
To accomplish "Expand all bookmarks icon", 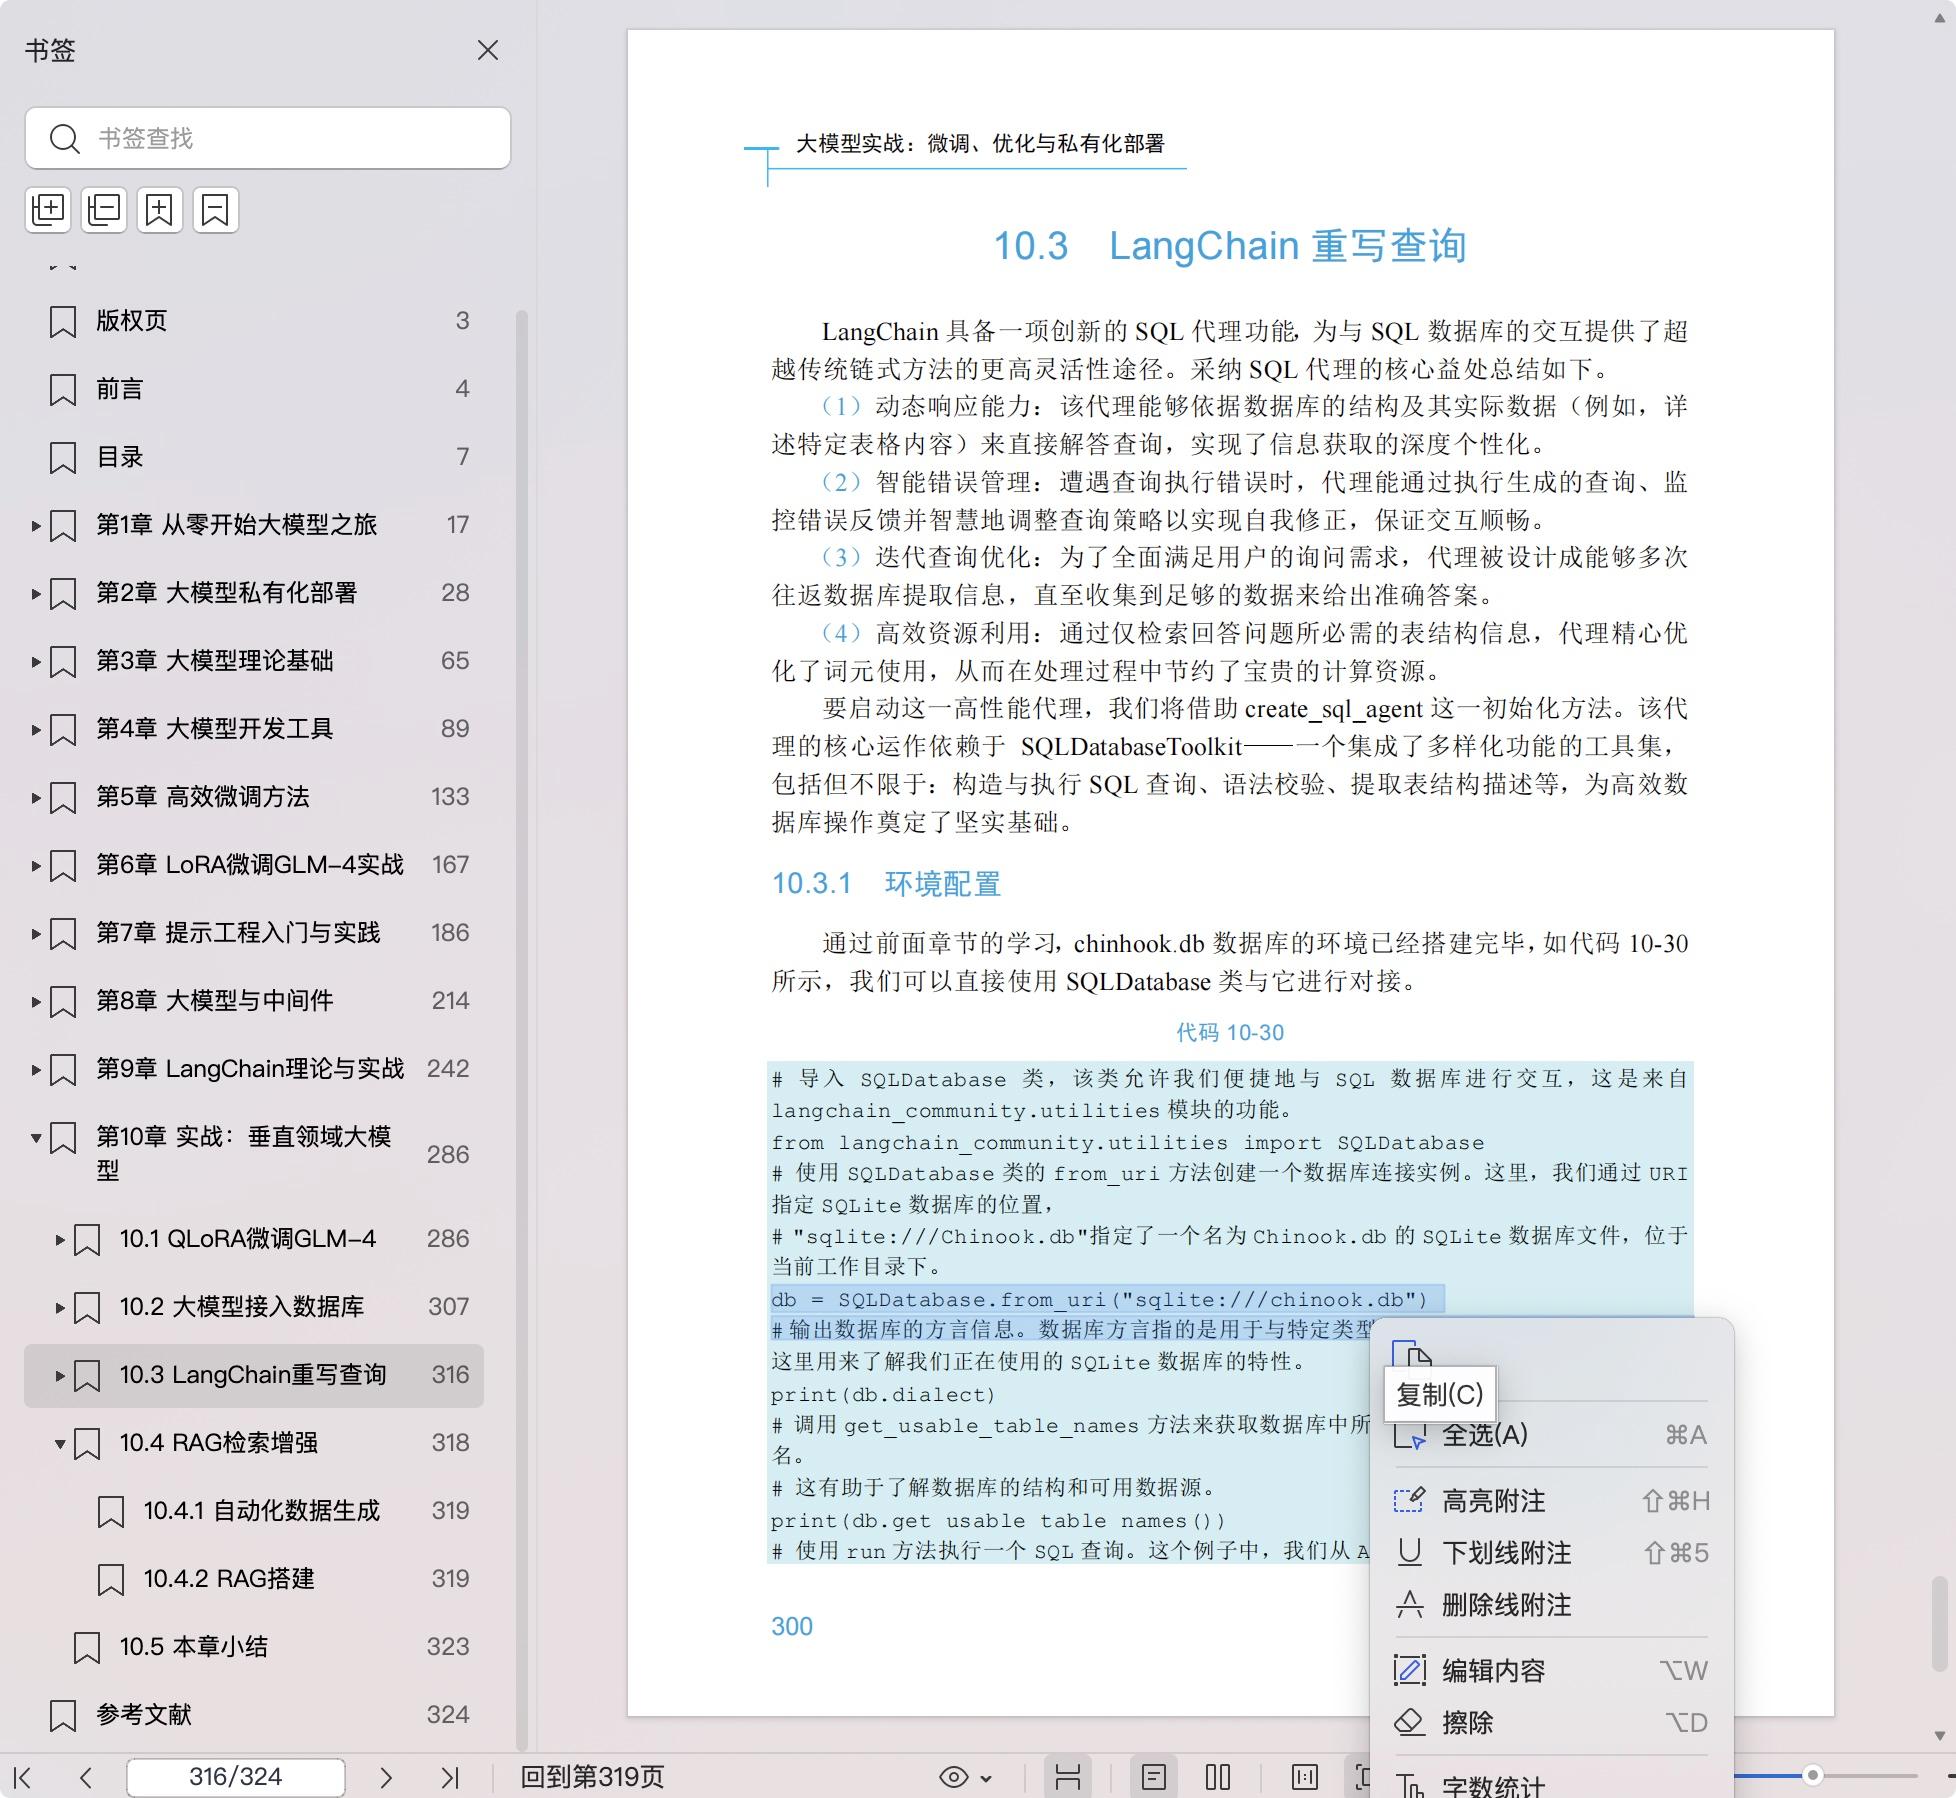I will click(48, 210).
